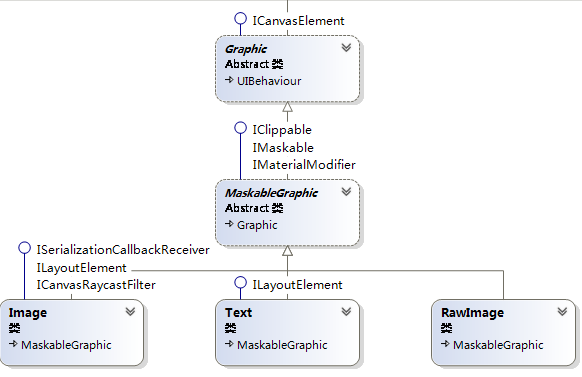Screen dimensions: 582x377
Task: Select the RawImage class box title
Action: pos(472,313)
